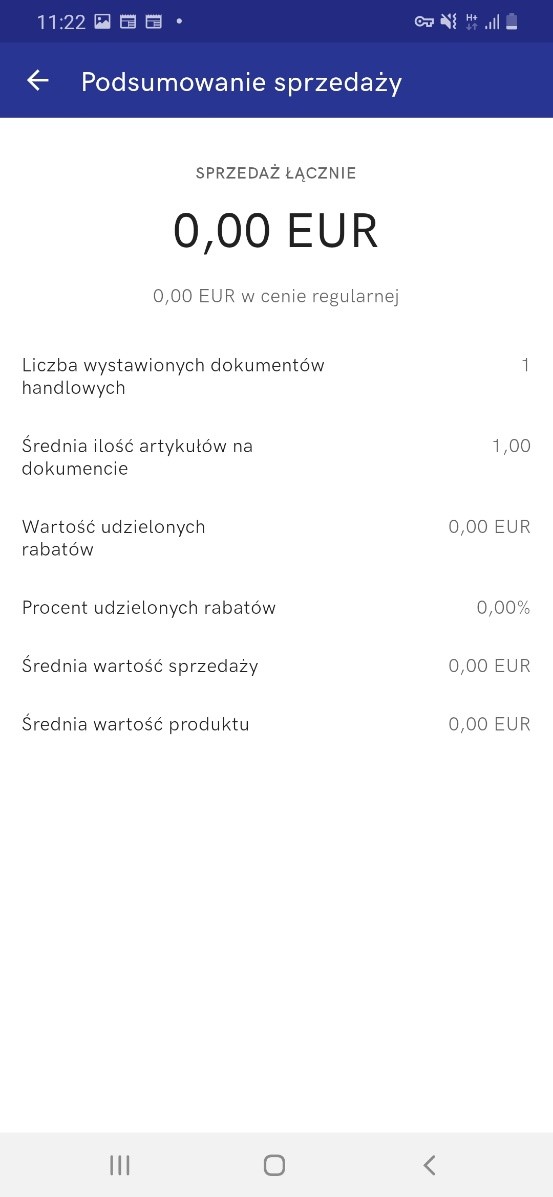
Task: Tap the 11:22 clock
Action: pyautogui.click(x=61, y=22)
